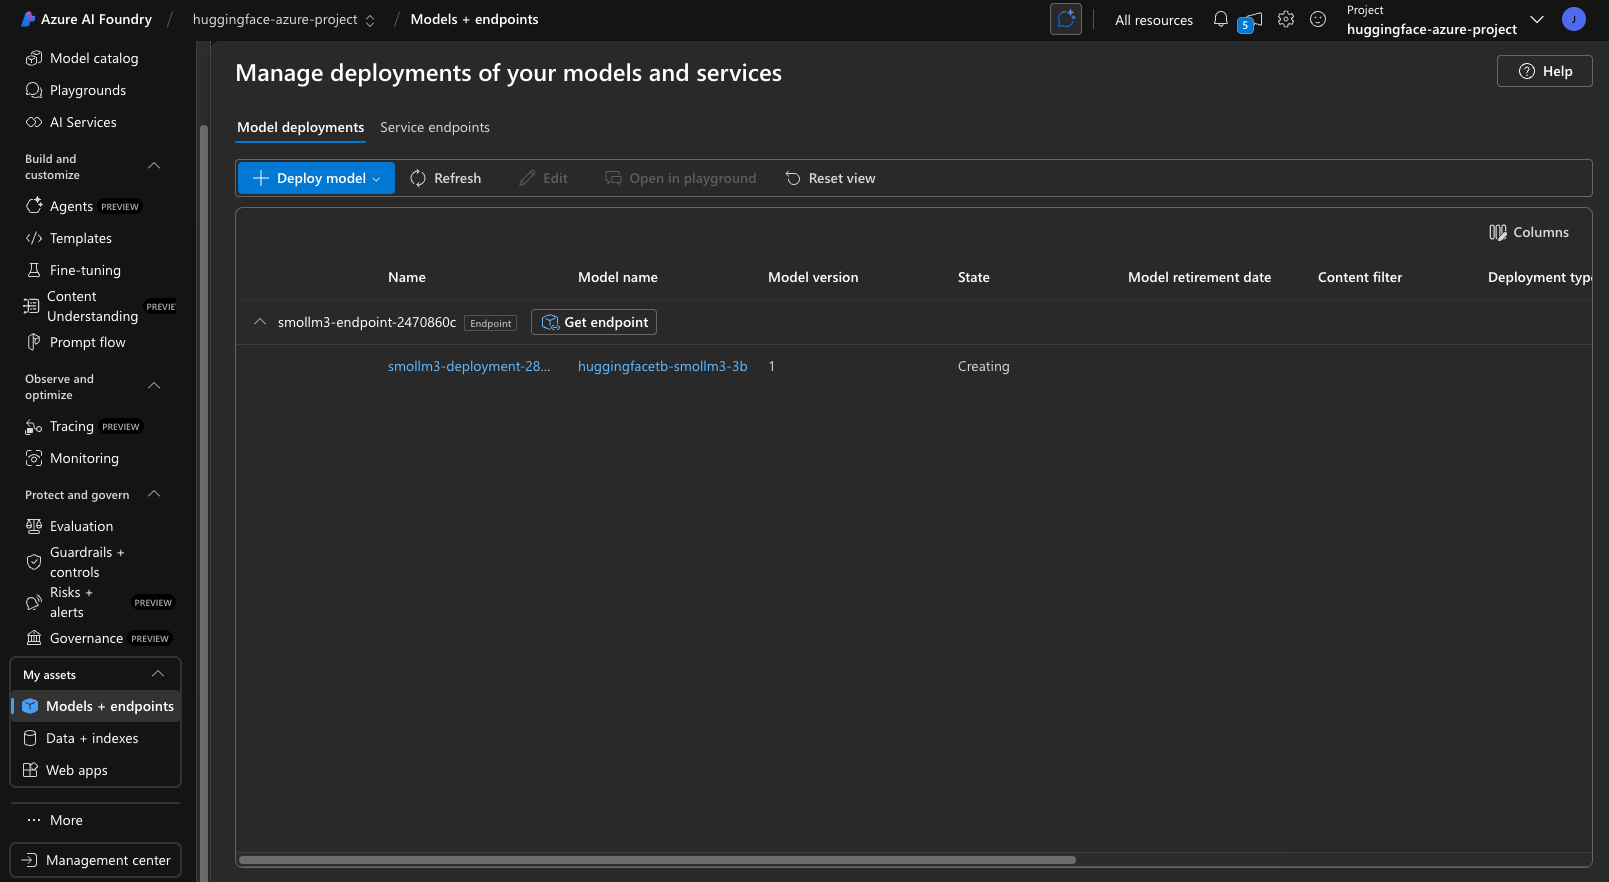The width and height of the screenshot is (1609, 882).
Task: Click Reset view in the toolbar
Action: point(830,178)
